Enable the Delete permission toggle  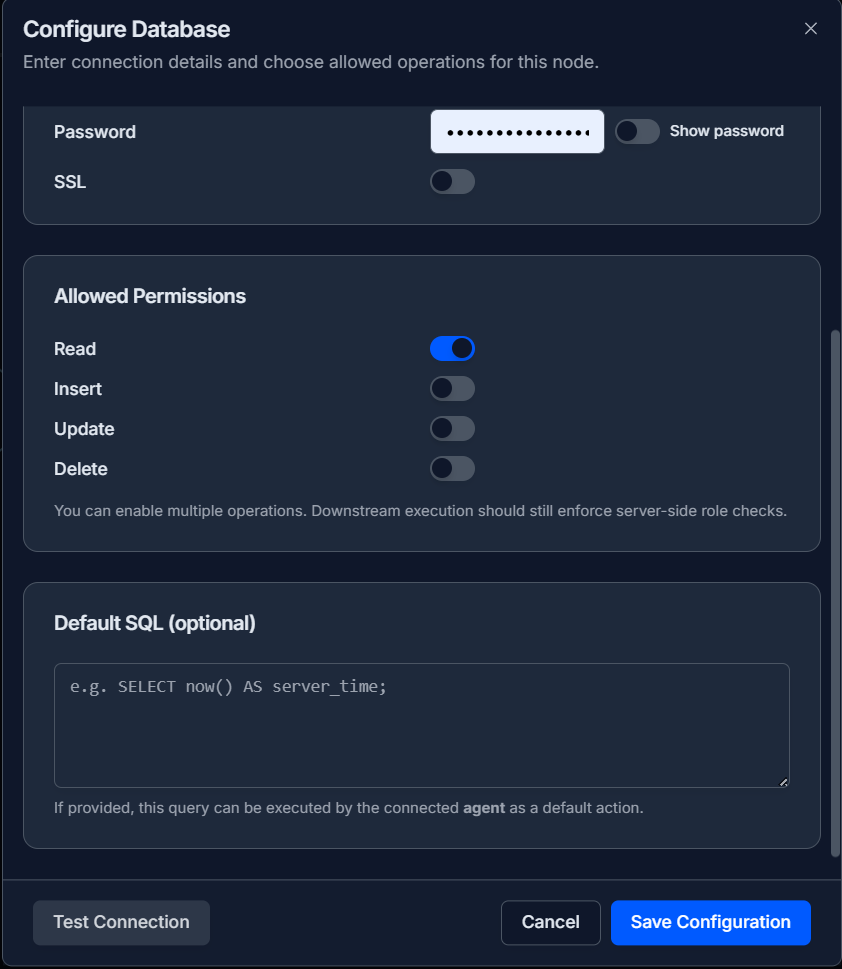click(x=452, y=468)
